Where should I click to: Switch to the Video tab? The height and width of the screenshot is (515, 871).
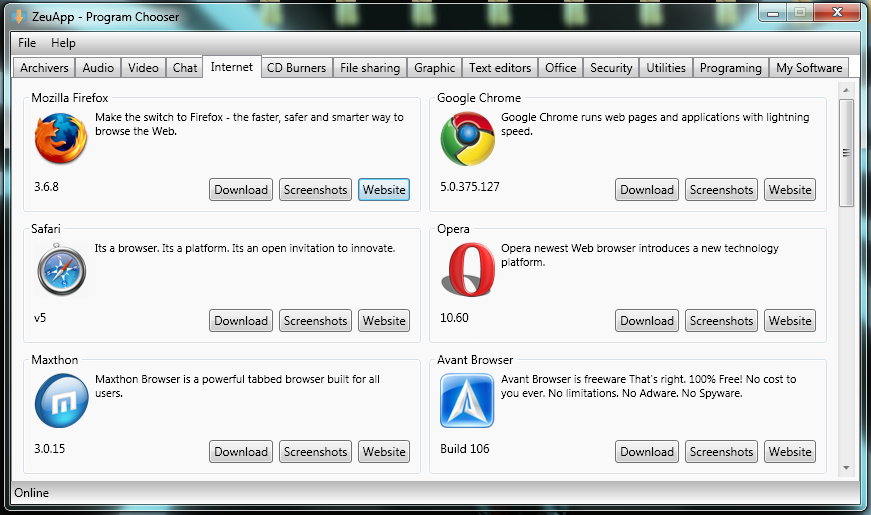143,68
